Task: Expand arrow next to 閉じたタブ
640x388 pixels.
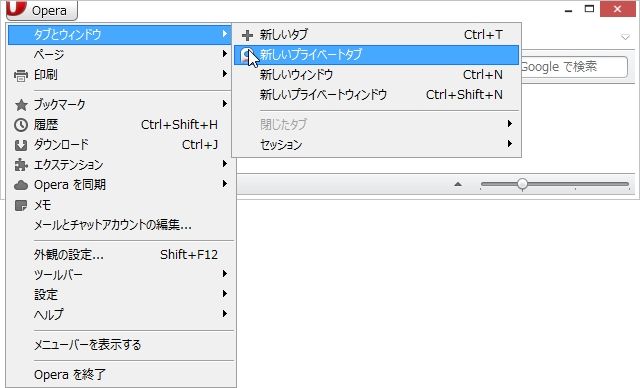Action: [509, 123]
